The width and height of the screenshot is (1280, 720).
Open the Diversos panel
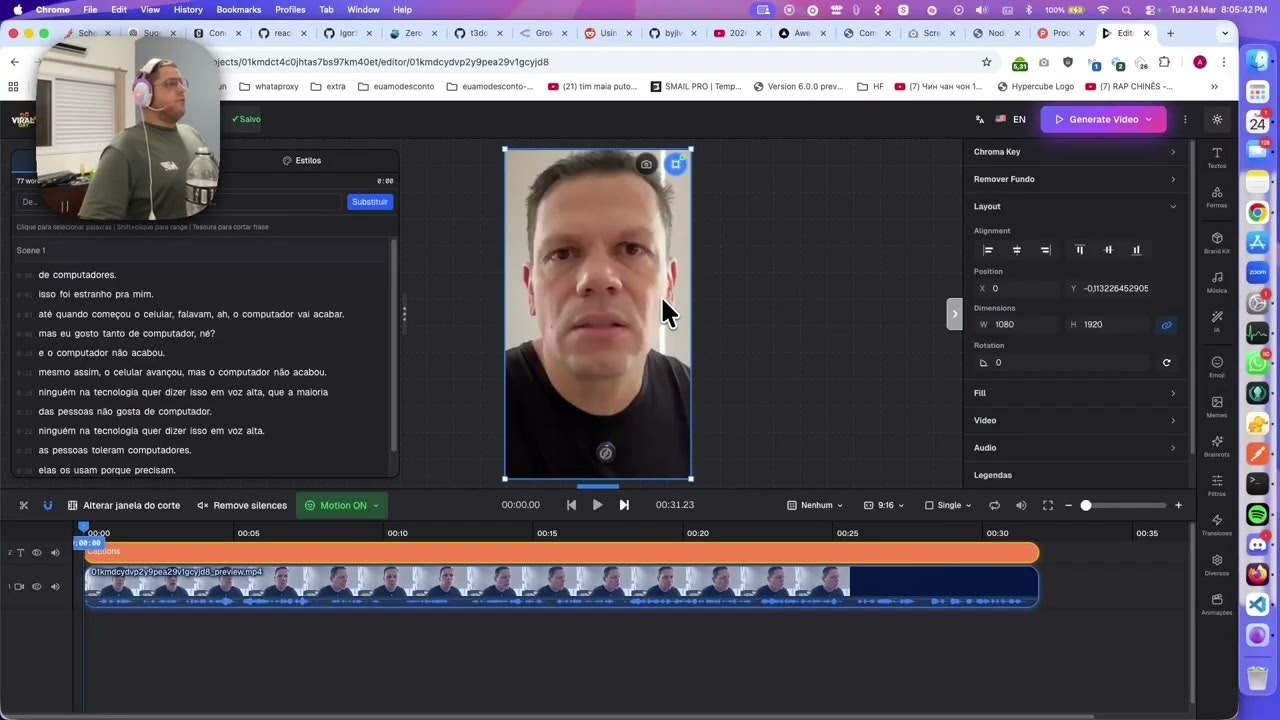1217,565
